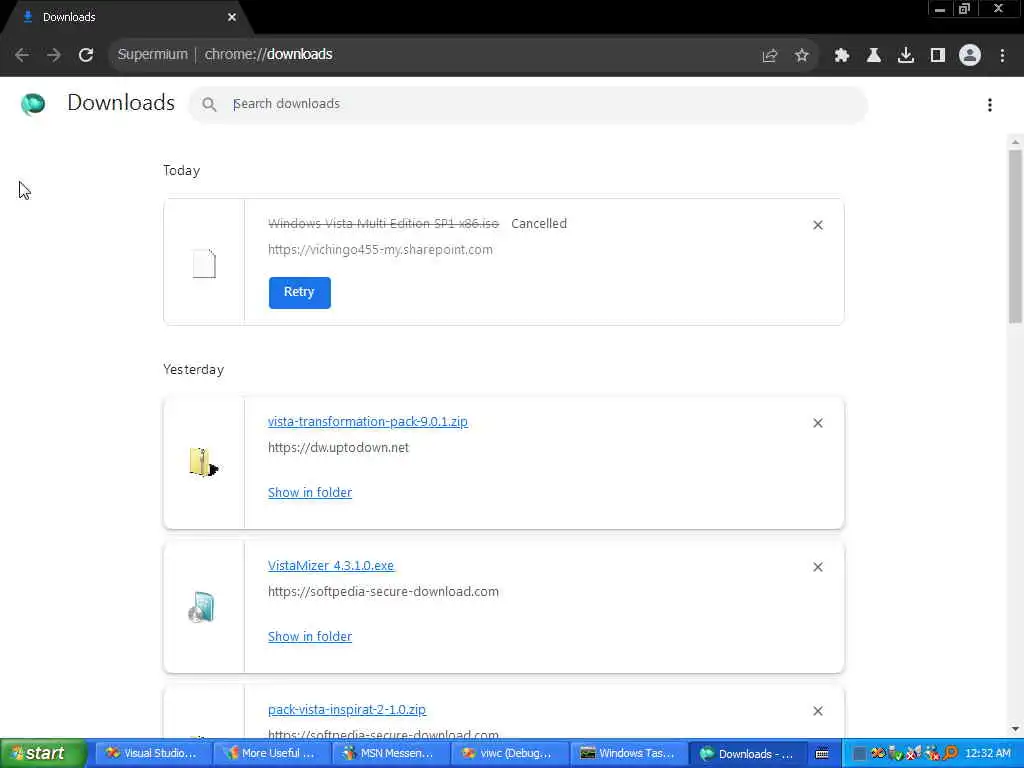This screenshot has width=1024, height=768.
Task: Reload the downloads page
Action: (x=86, y=55)
